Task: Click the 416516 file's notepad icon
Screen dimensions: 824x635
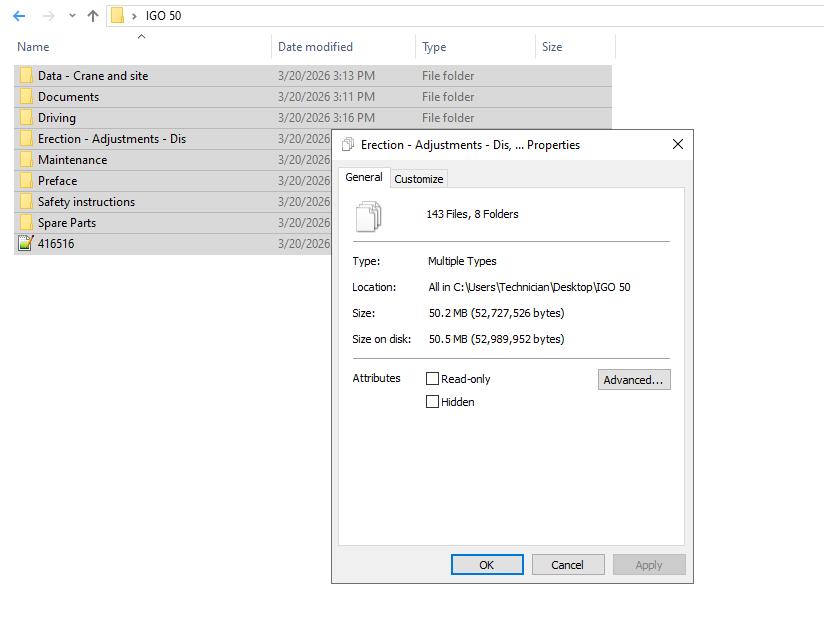Action: point(25,243)
